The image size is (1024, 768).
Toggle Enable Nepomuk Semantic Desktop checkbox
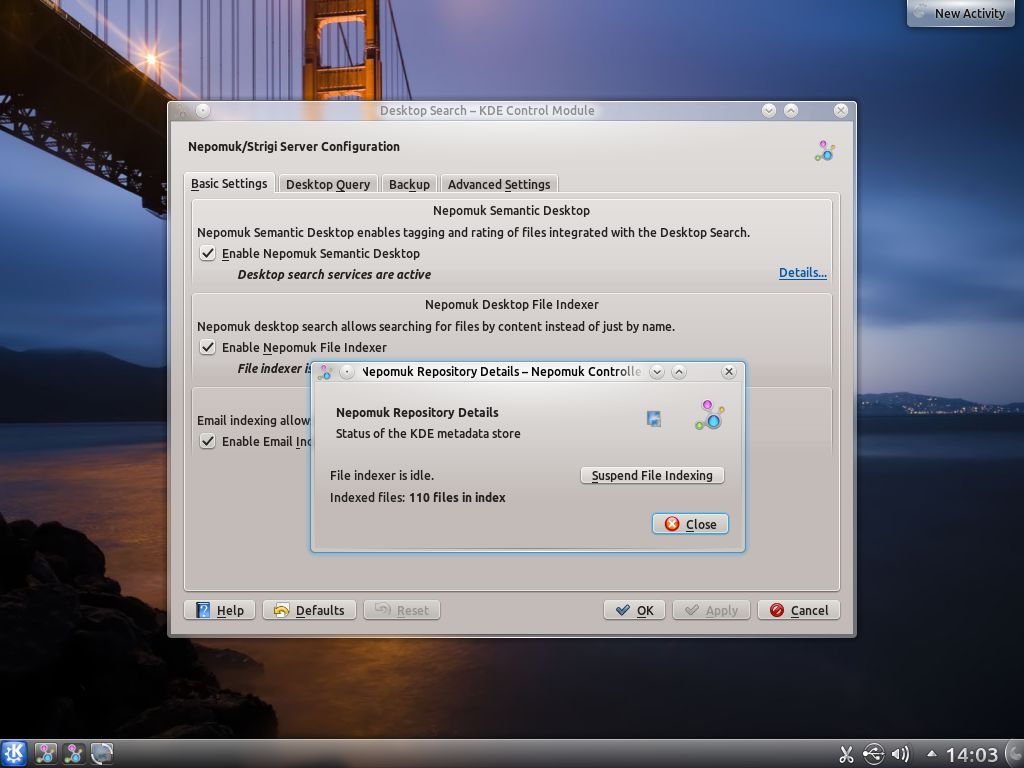point(208,253)
